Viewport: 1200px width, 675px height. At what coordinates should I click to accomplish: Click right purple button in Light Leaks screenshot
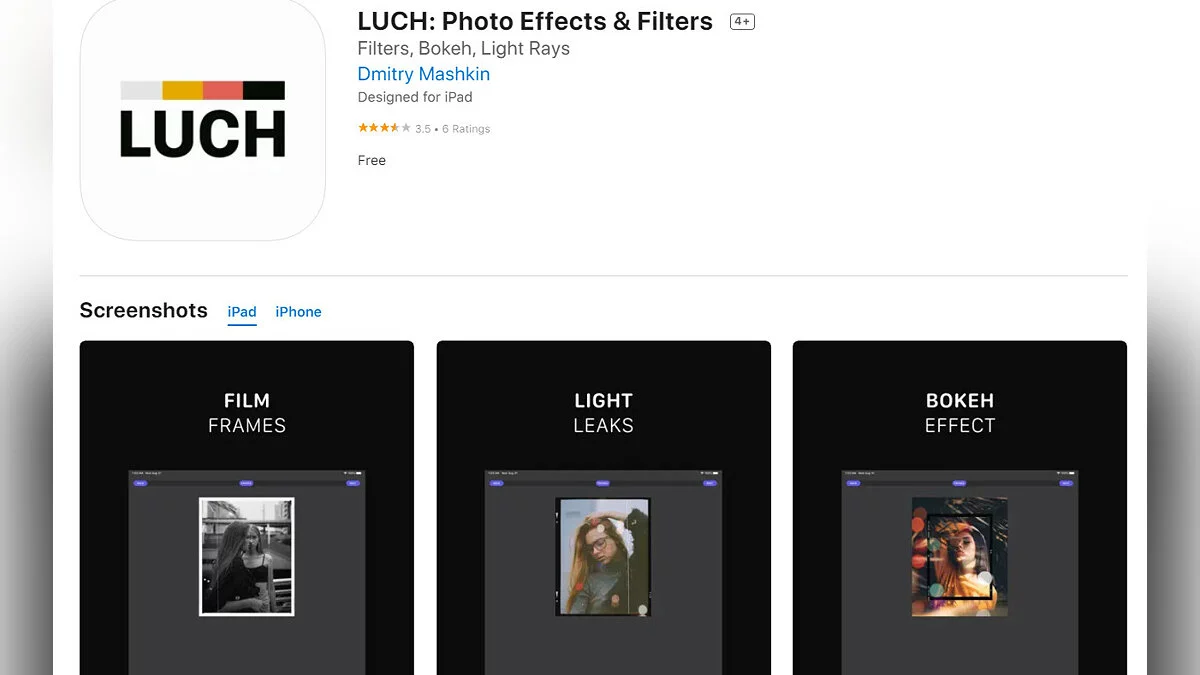click(x=710, y=483)
